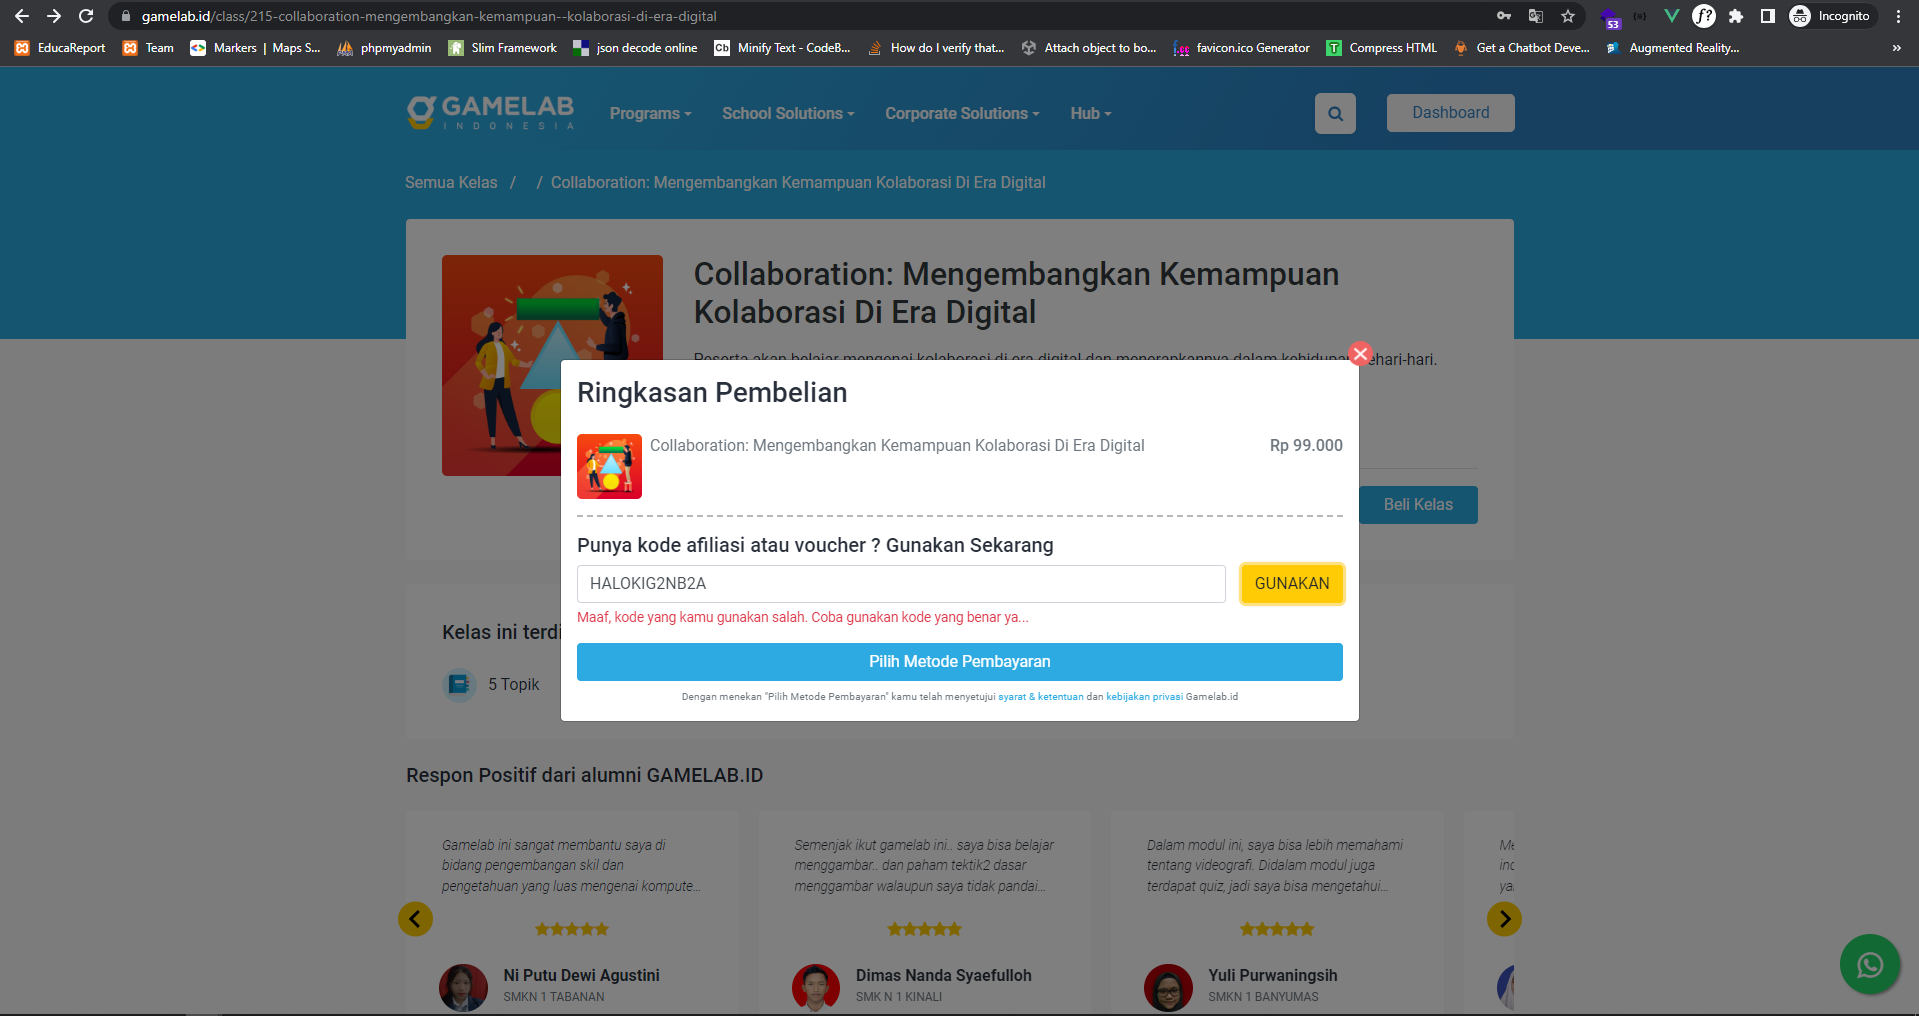Open Semua Kelas breadcrumb link
This screenshot has height=1016, width=1919.
tap(451, 183)
